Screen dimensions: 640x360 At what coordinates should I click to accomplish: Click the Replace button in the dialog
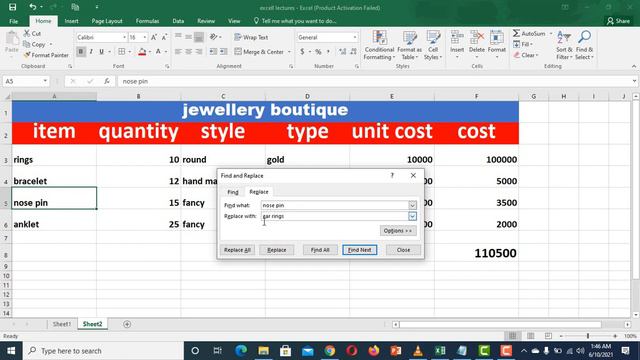277,250
